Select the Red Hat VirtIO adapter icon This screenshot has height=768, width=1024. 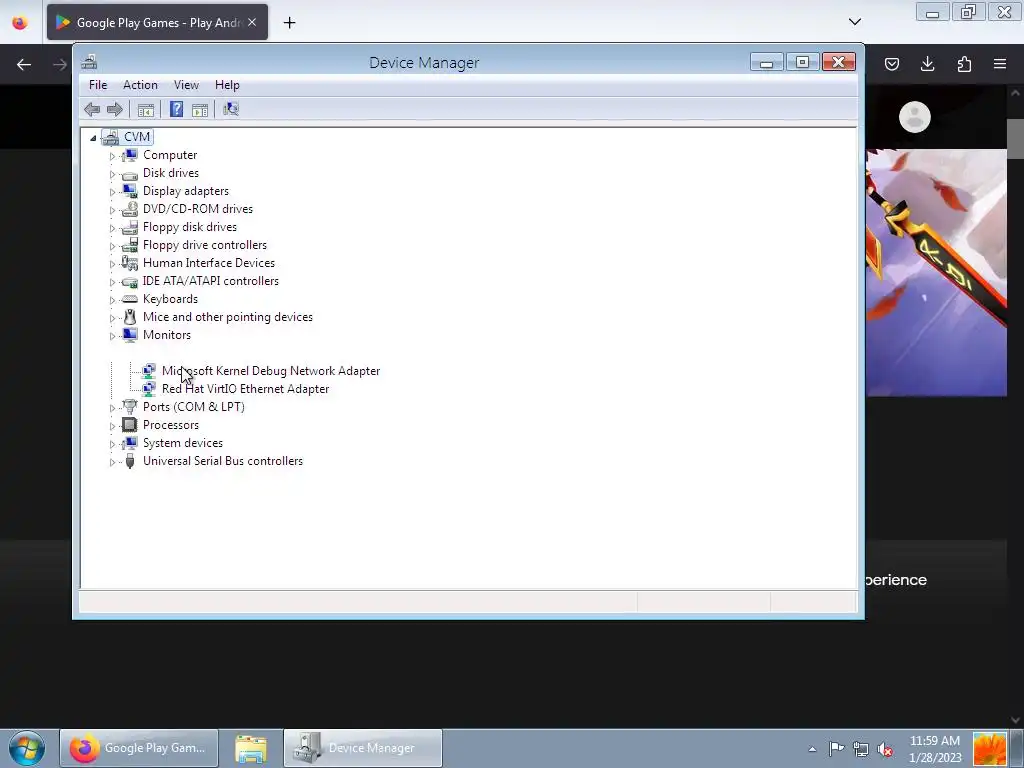point(149,389)
